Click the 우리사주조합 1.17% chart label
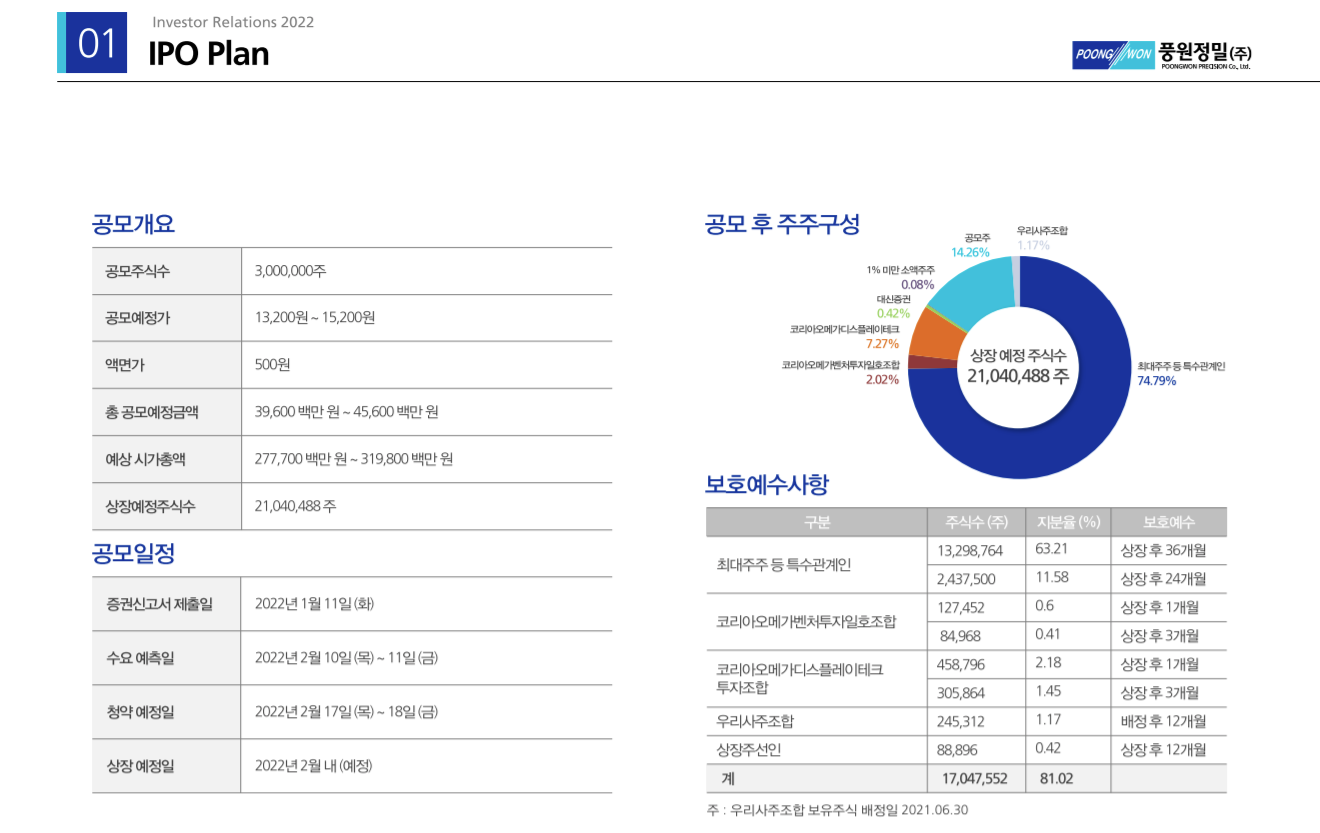This screenshot has height=833, width=1320. pos(1042,238)
